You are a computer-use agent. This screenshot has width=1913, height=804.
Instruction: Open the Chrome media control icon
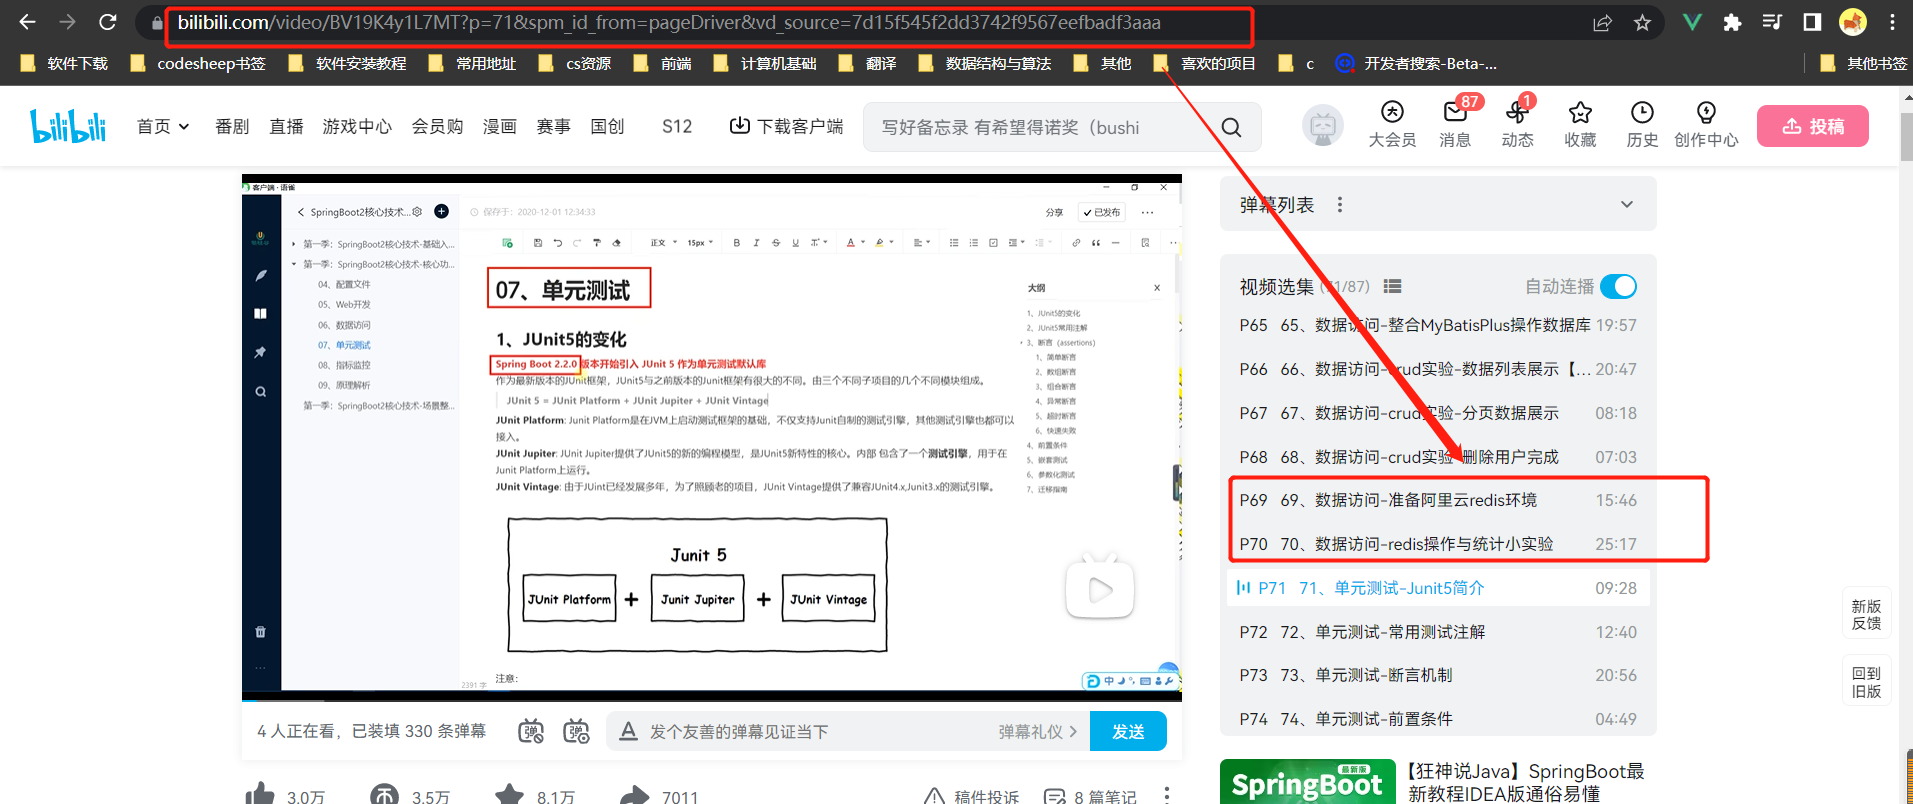[x=1772, y=22]
